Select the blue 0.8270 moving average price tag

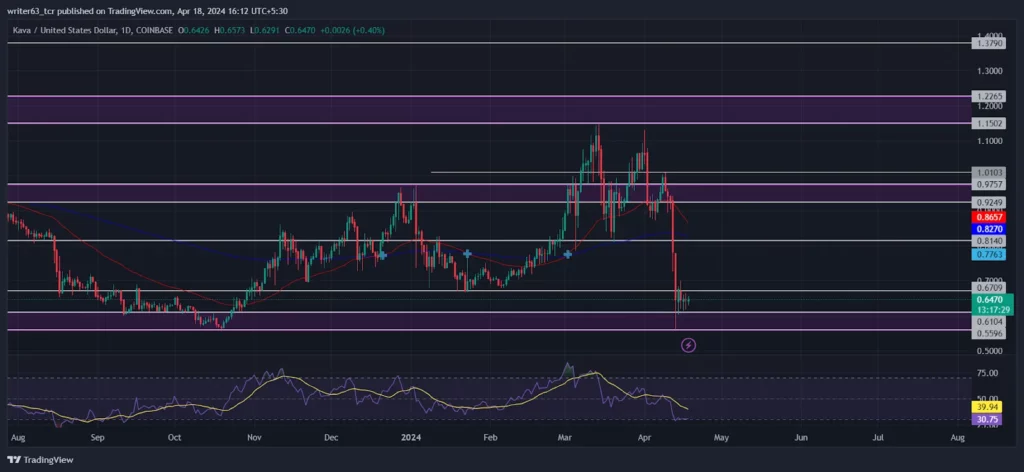point(989,229)
